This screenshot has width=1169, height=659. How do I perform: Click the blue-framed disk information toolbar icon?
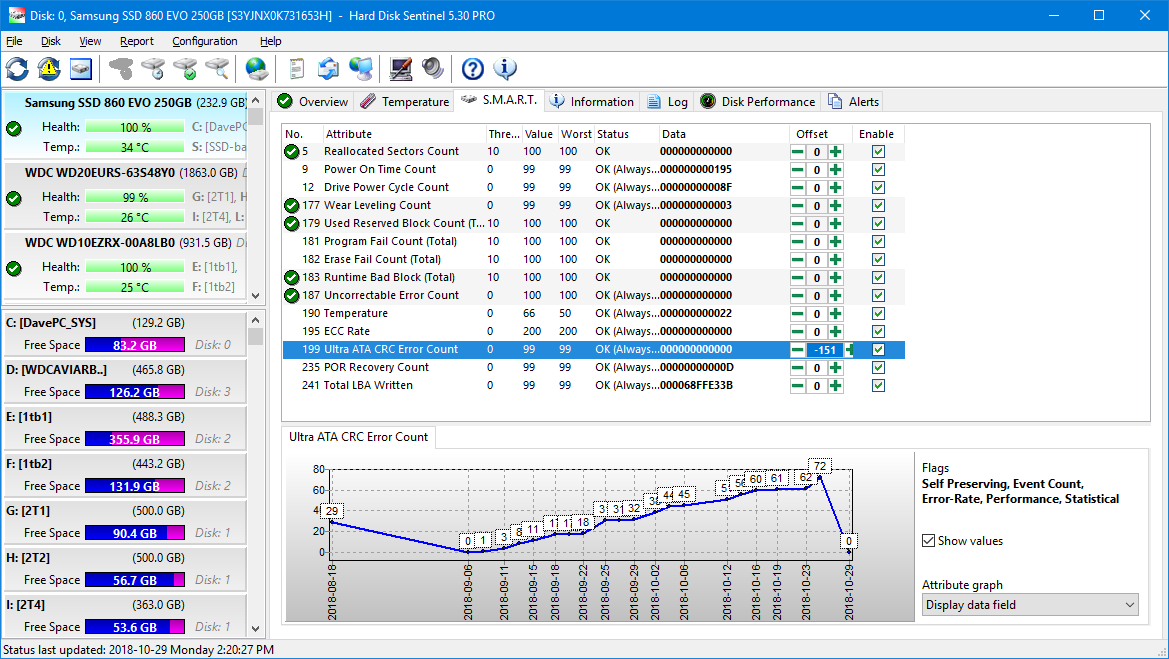tap(81, 69)
